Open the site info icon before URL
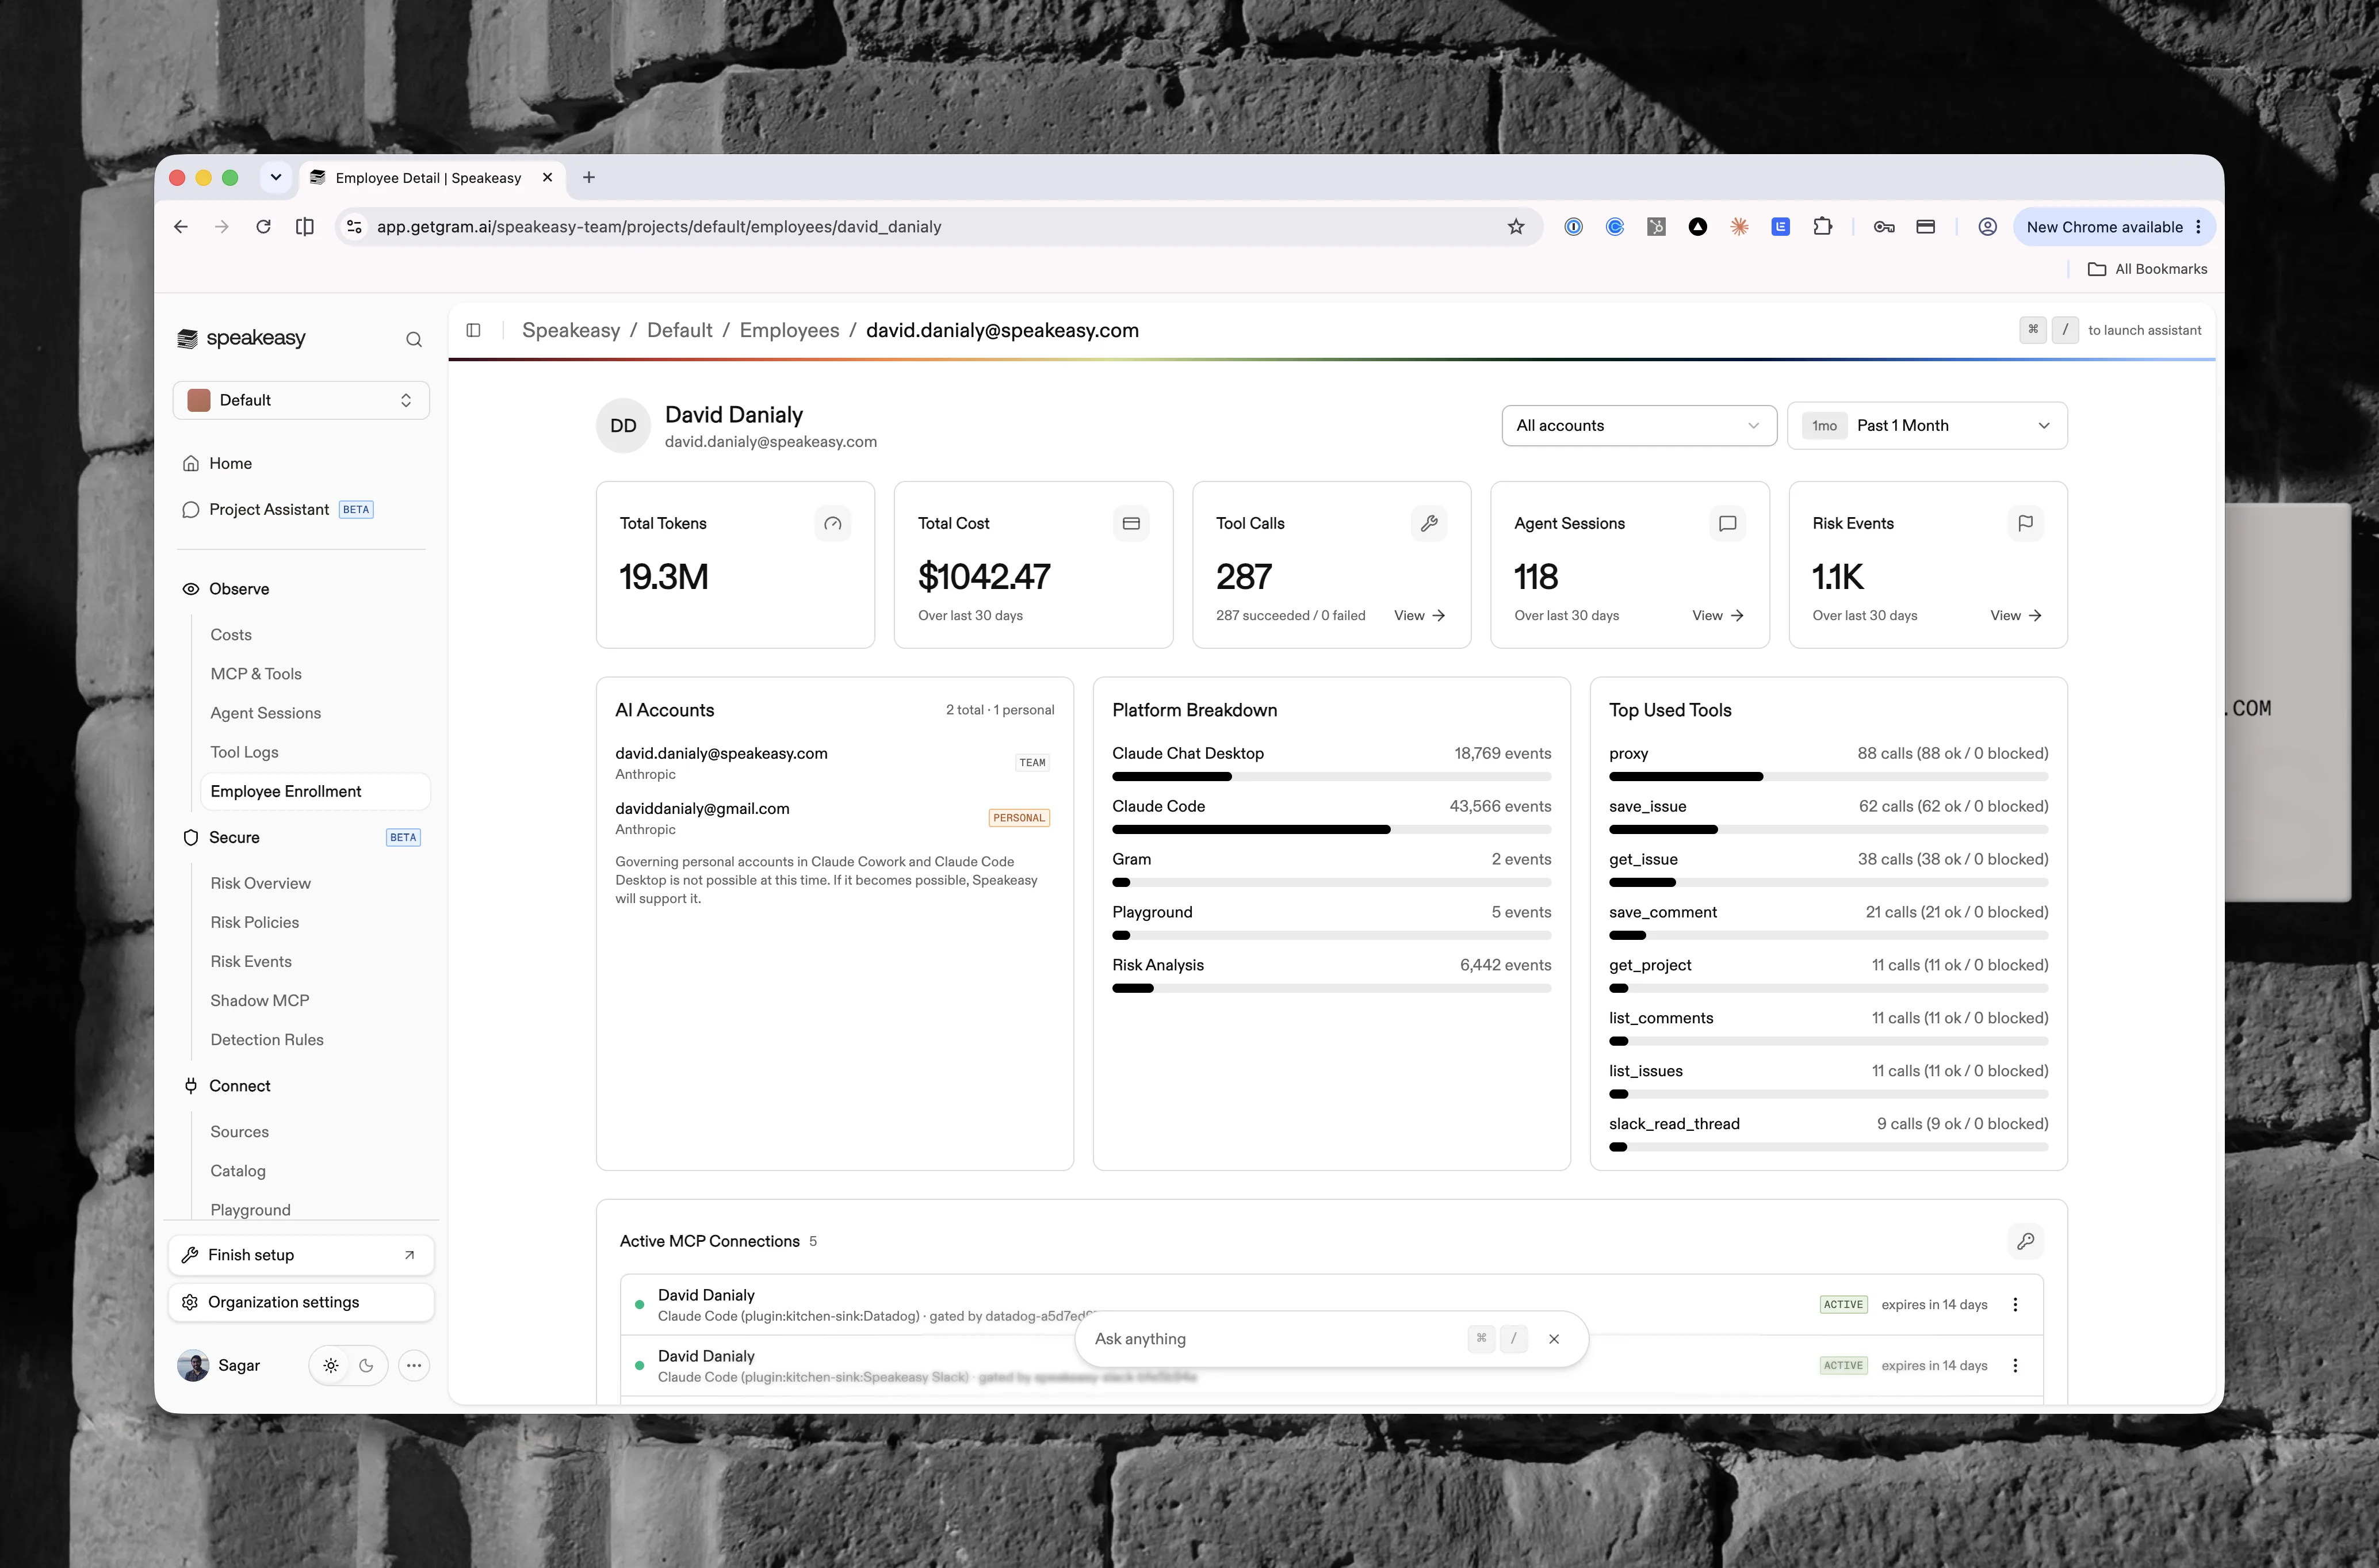 click(354, 227)
